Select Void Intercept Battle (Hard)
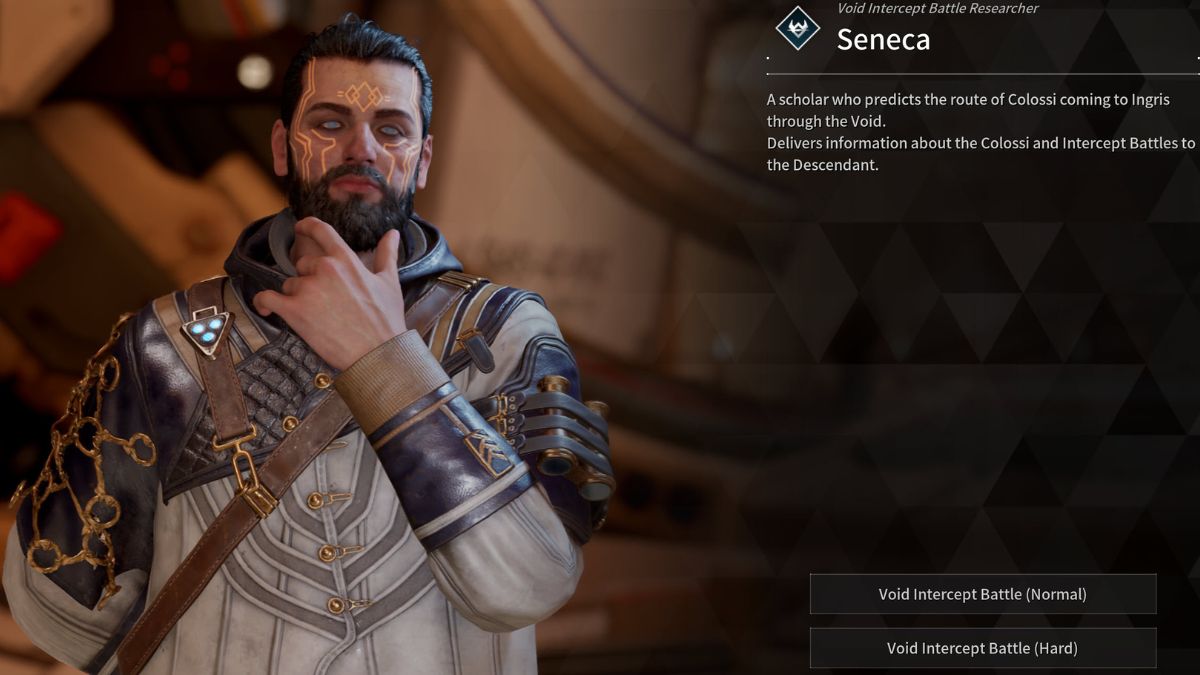 (x=983, y=648)
